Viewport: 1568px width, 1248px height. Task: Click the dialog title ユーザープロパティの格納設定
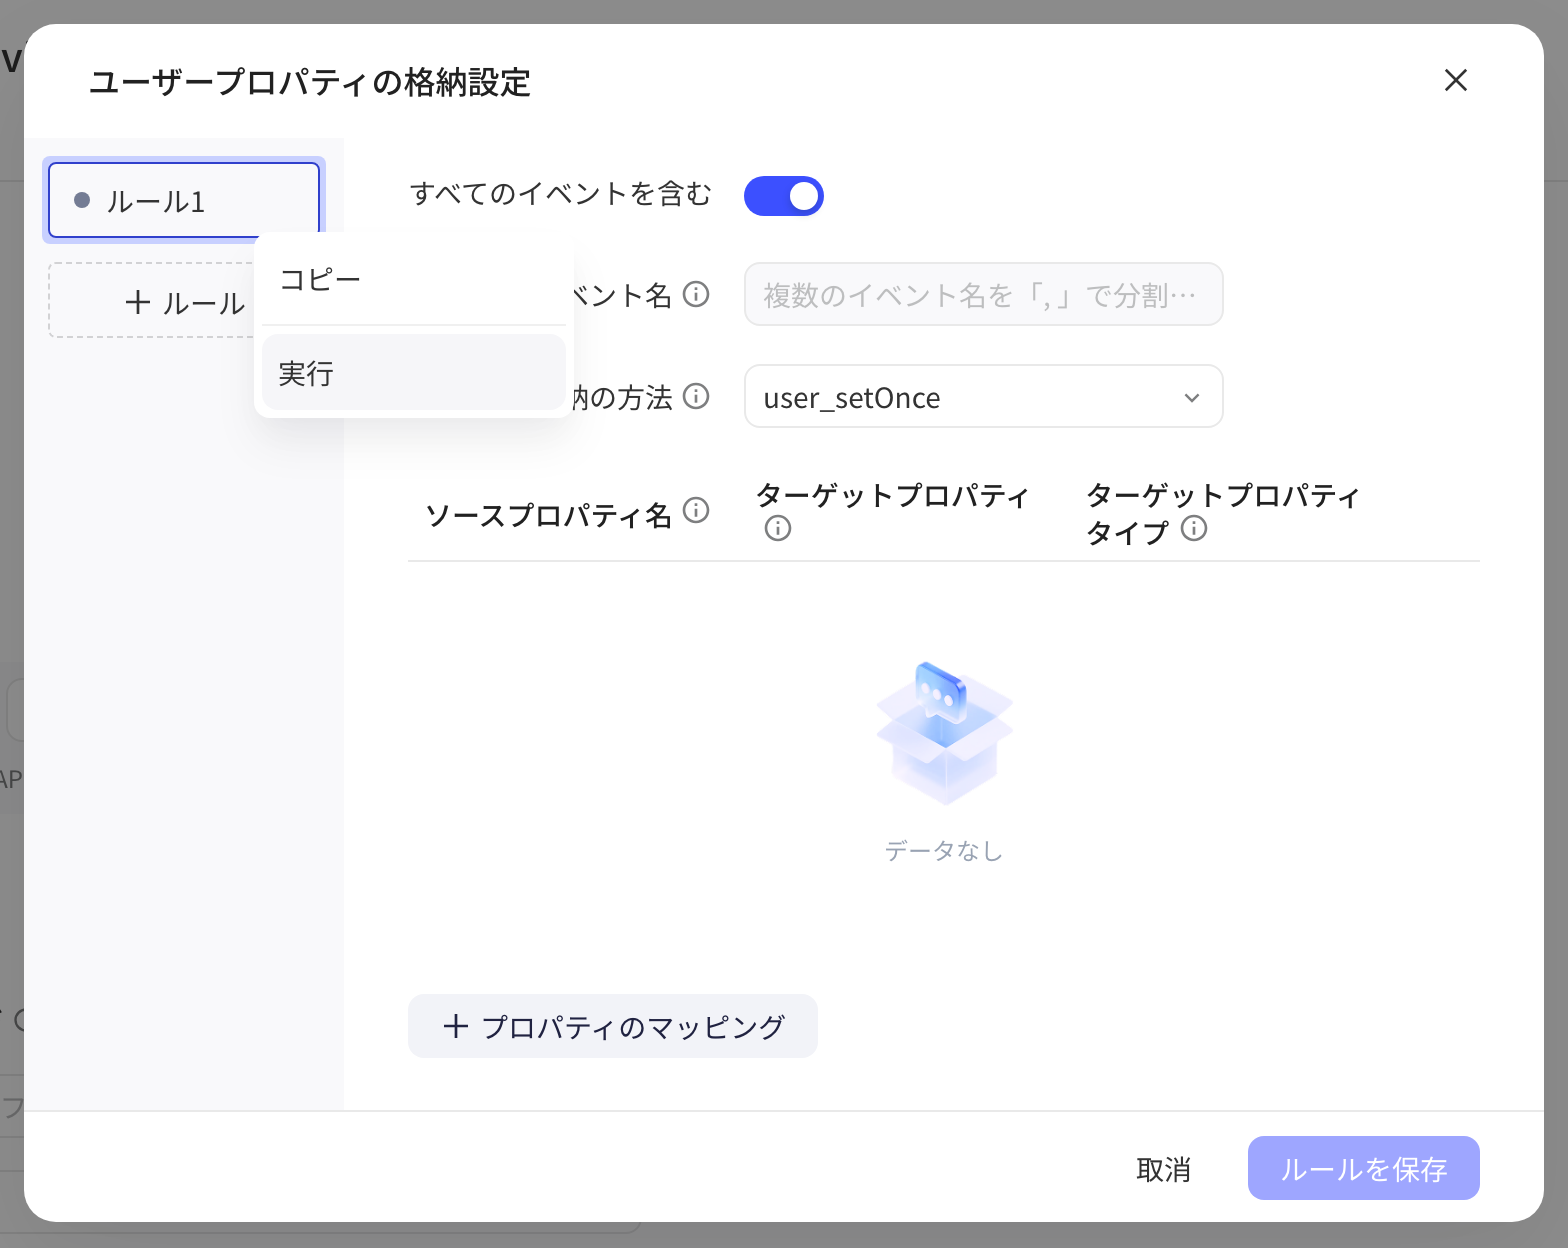pyautogui.click(x=310, y=82)
